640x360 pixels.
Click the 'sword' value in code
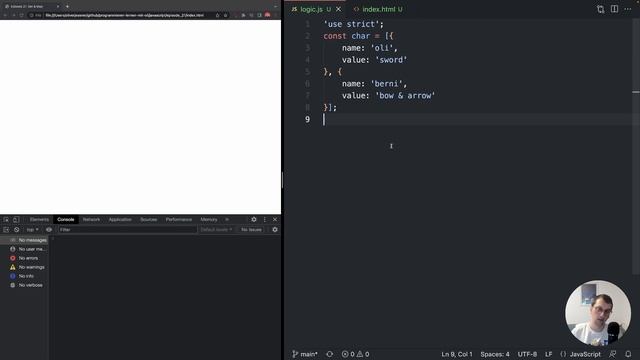(391, 60)
